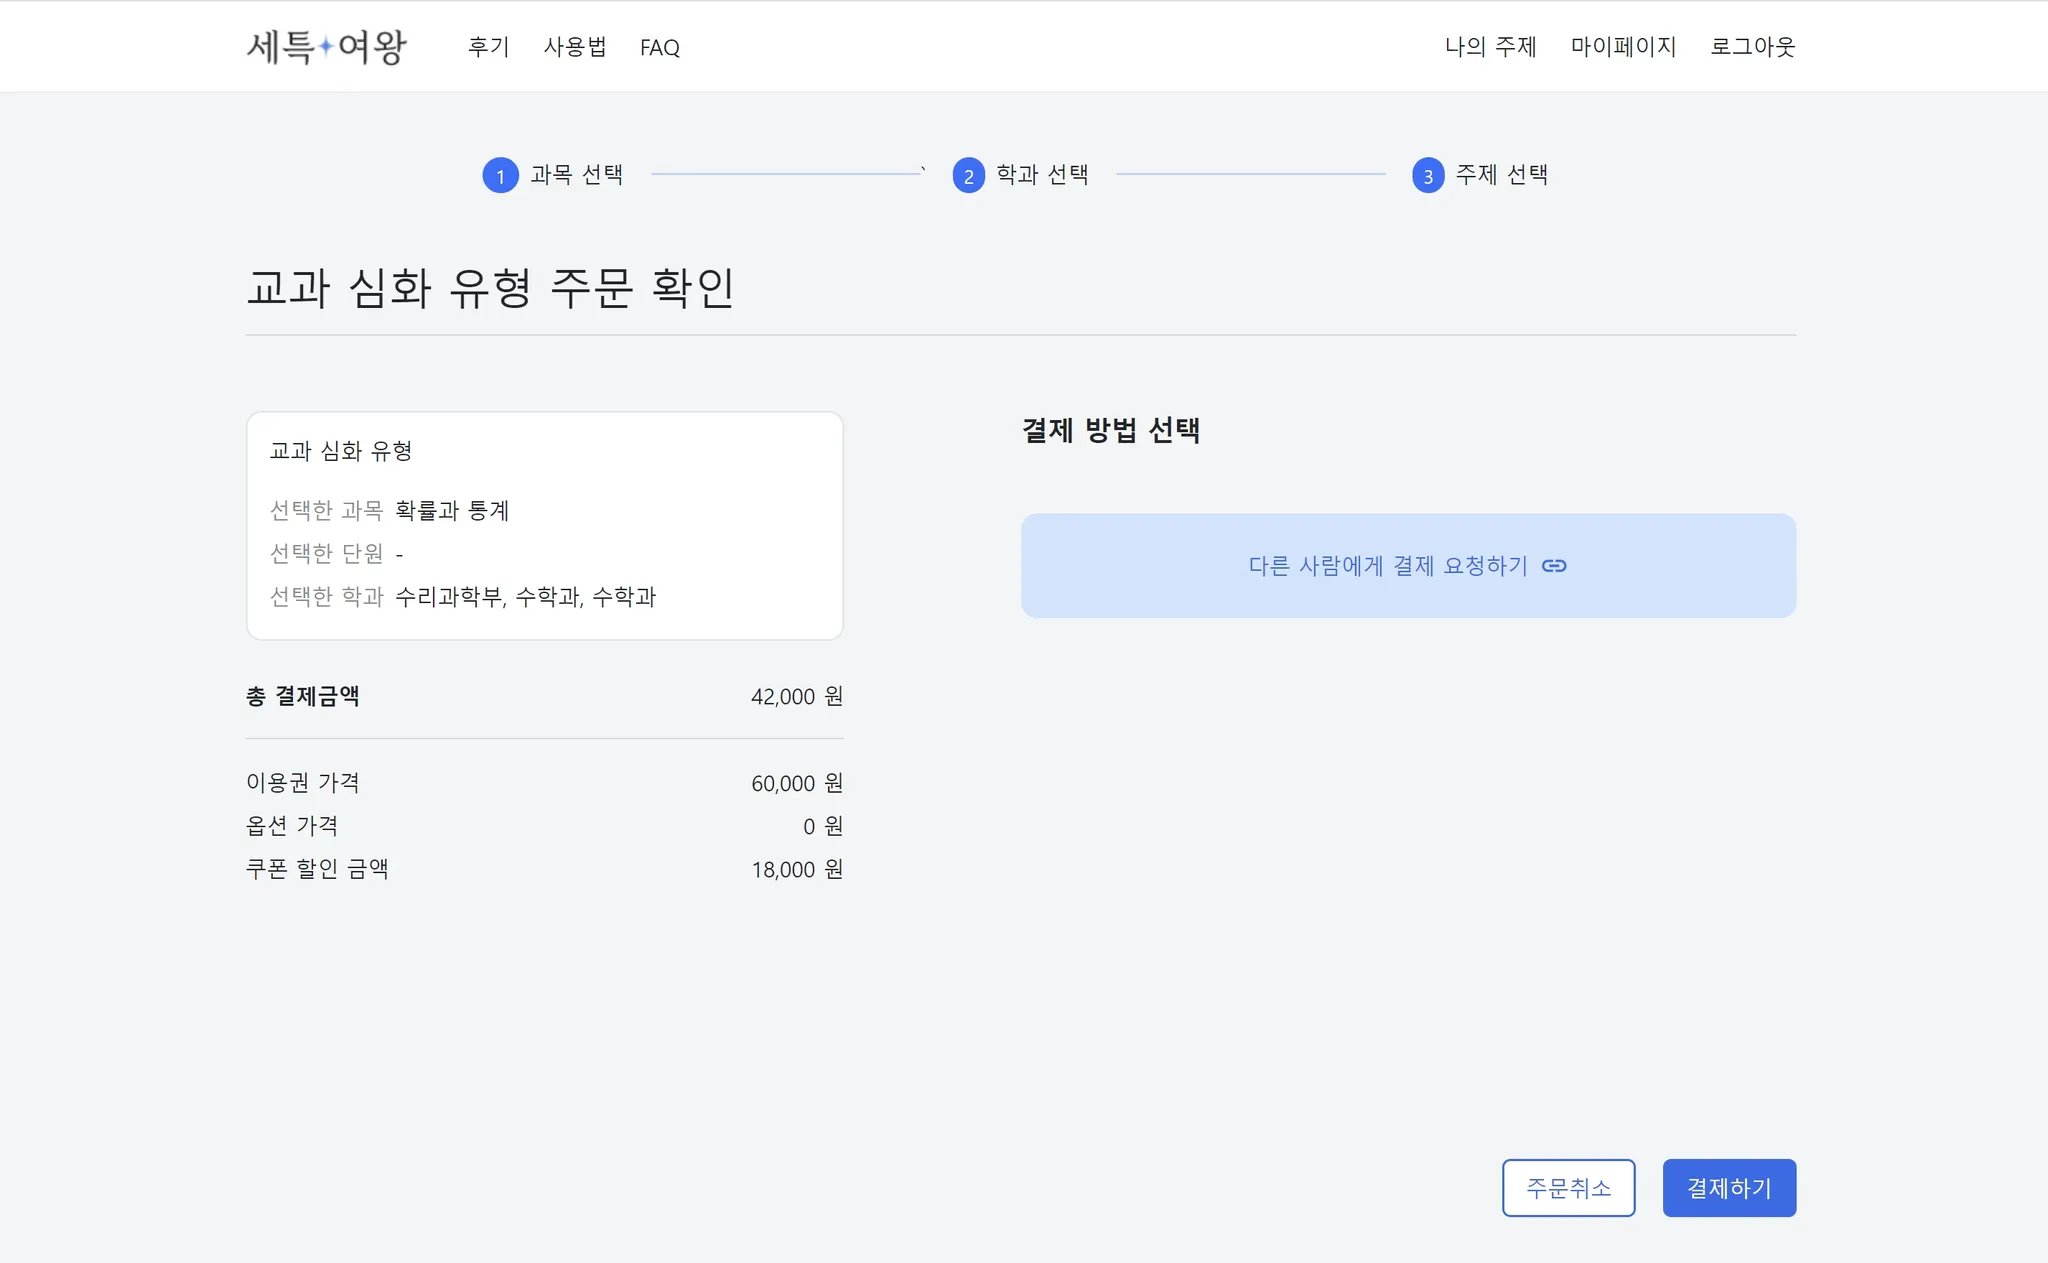The width and height of the screenshot is (2048, 1263).
Task: Click the 학과 선택 step label
Action: coord(1042,175)
